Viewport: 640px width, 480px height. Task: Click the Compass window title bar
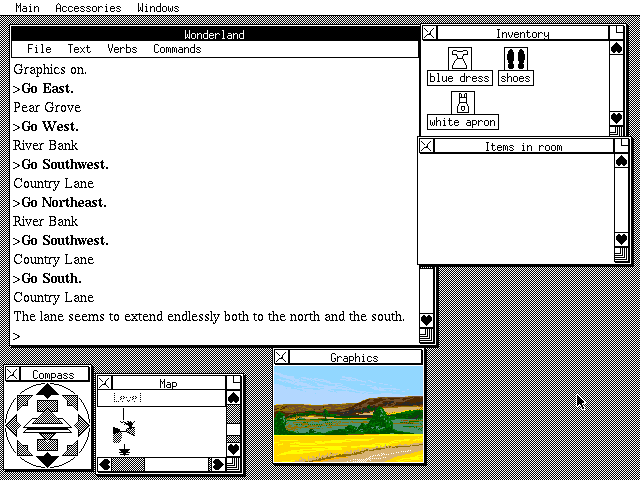tap(54, 374)
